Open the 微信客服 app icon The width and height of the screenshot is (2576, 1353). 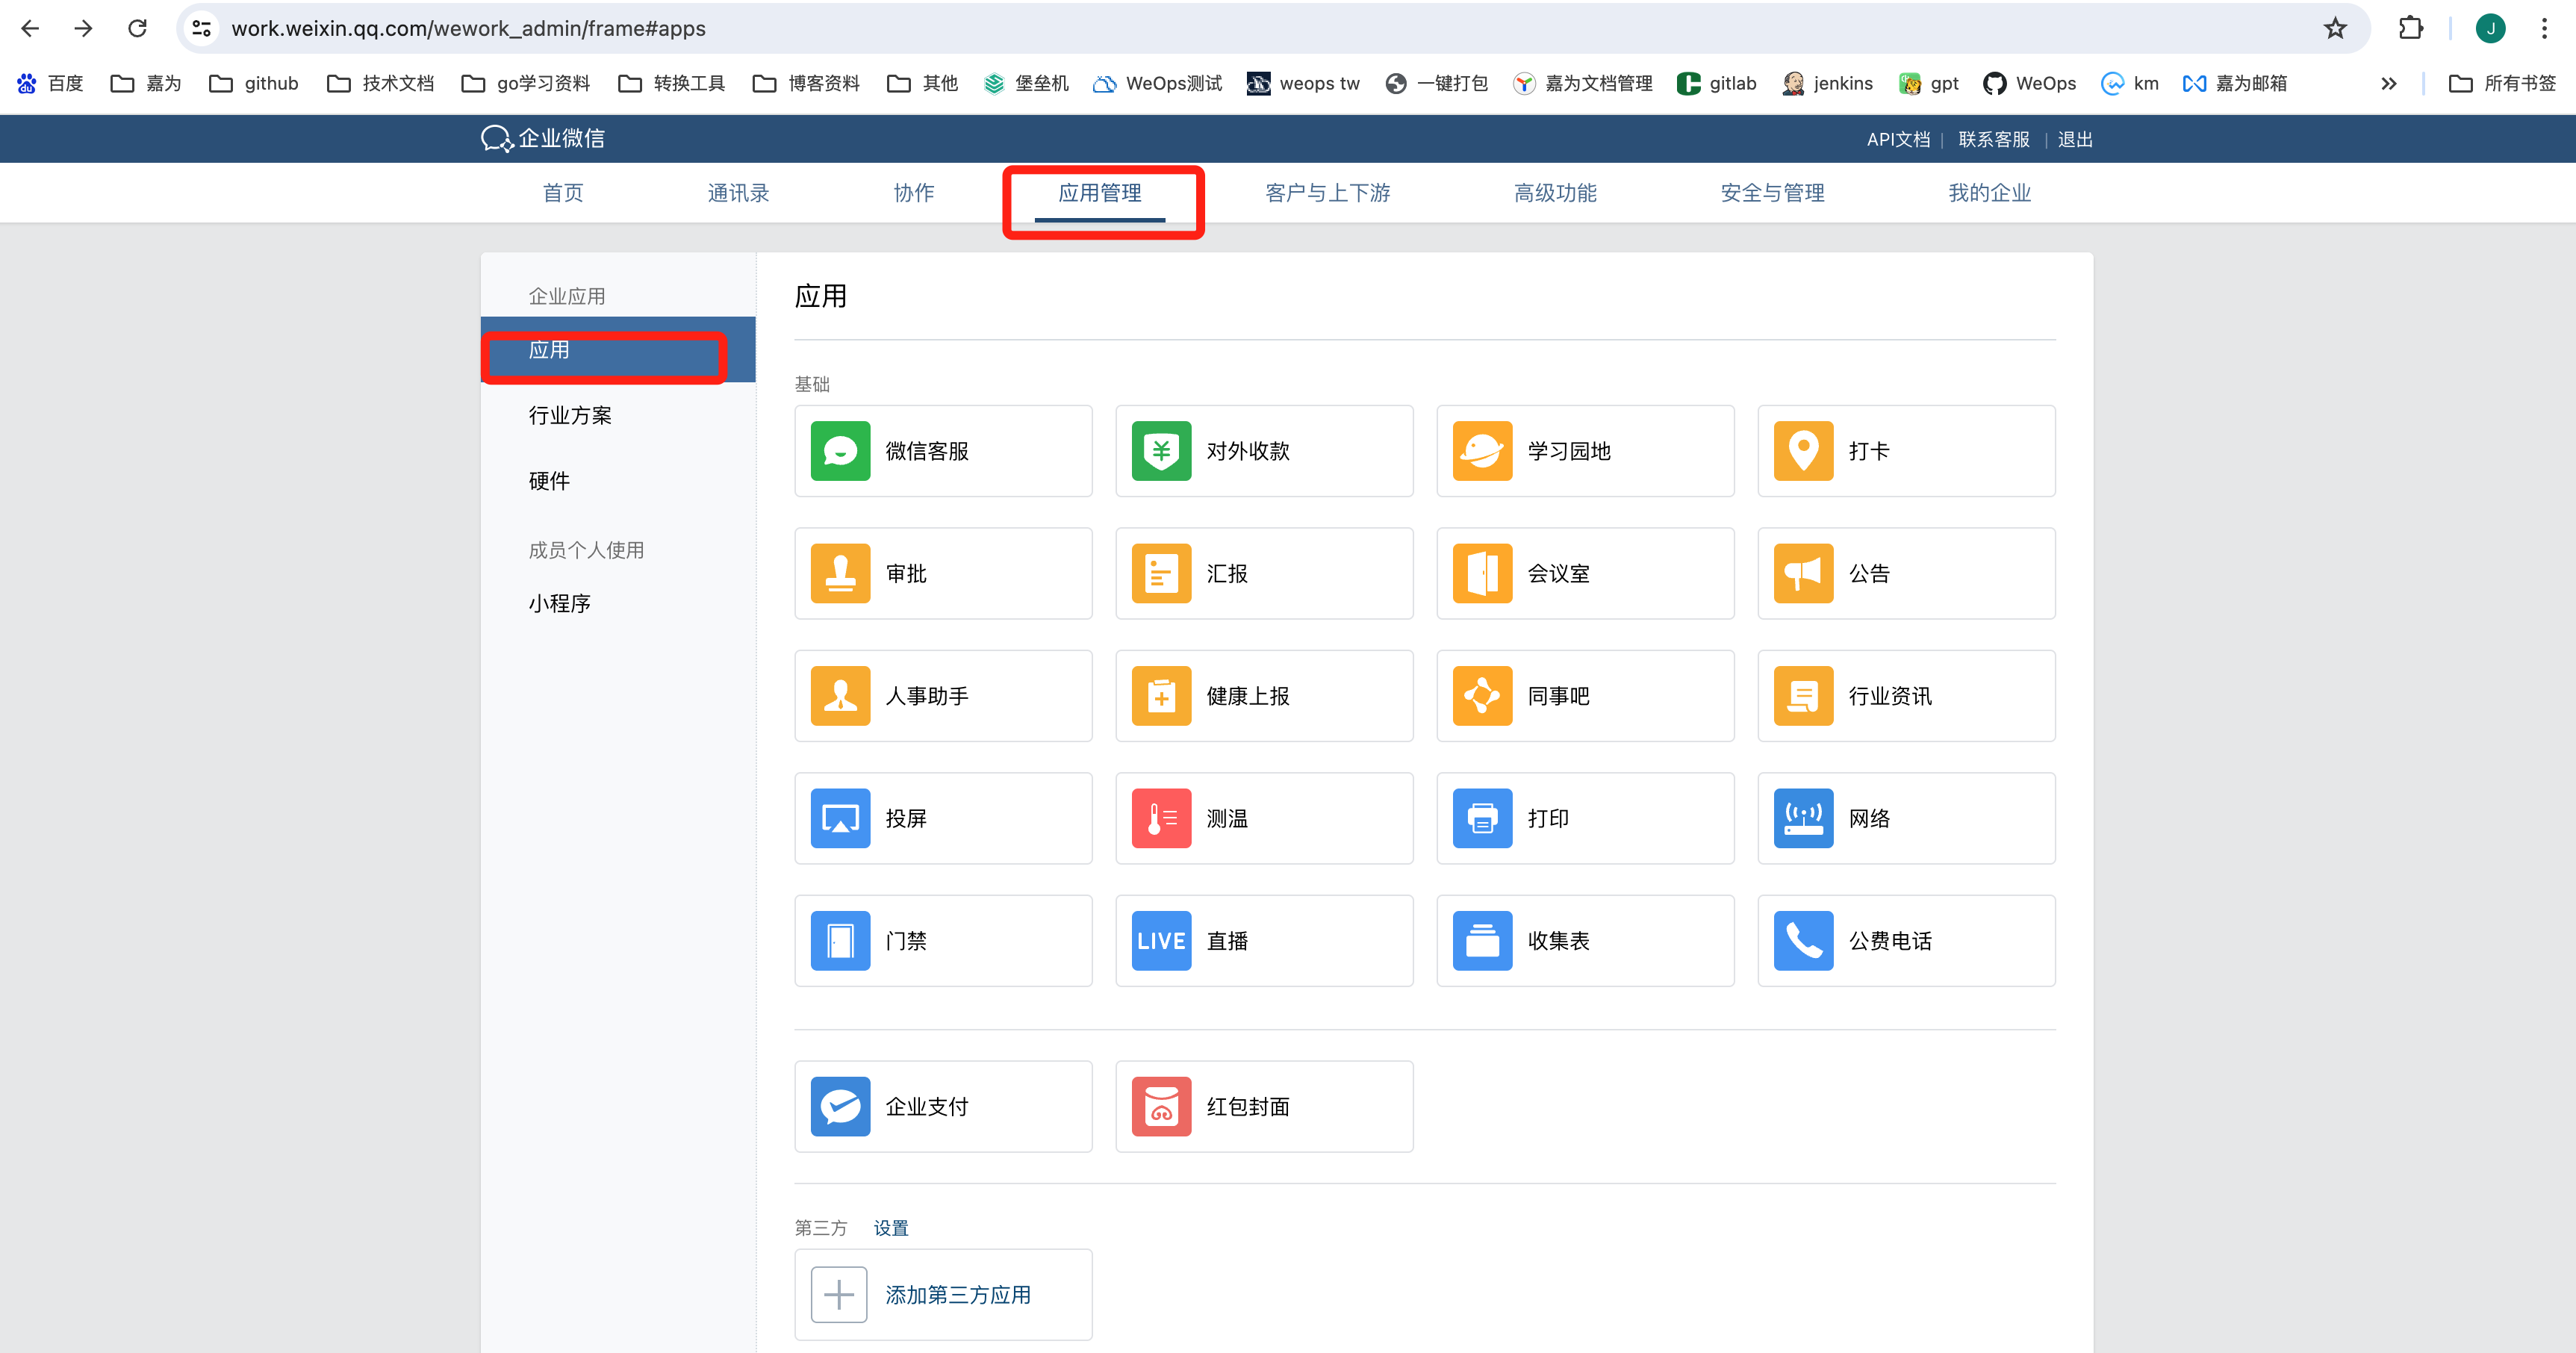(x=840, y=451)
